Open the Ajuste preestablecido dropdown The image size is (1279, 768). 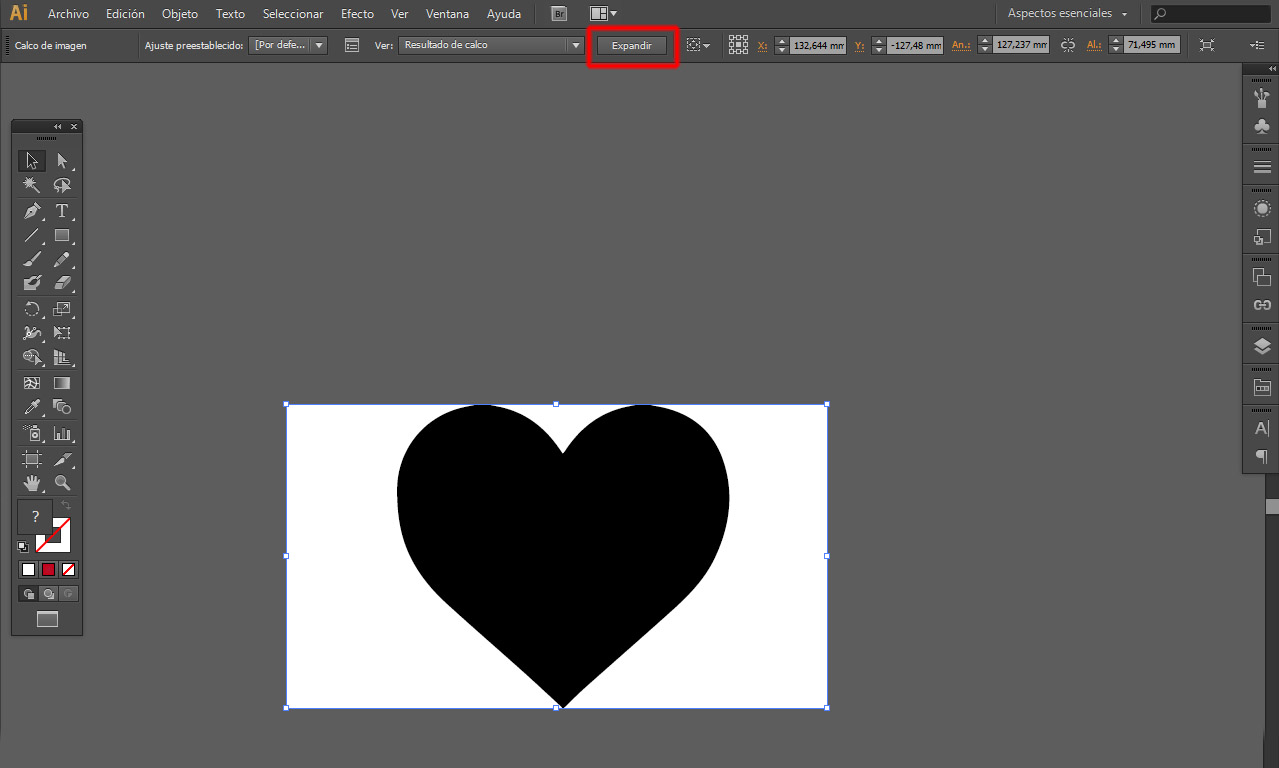coord(287,45)
